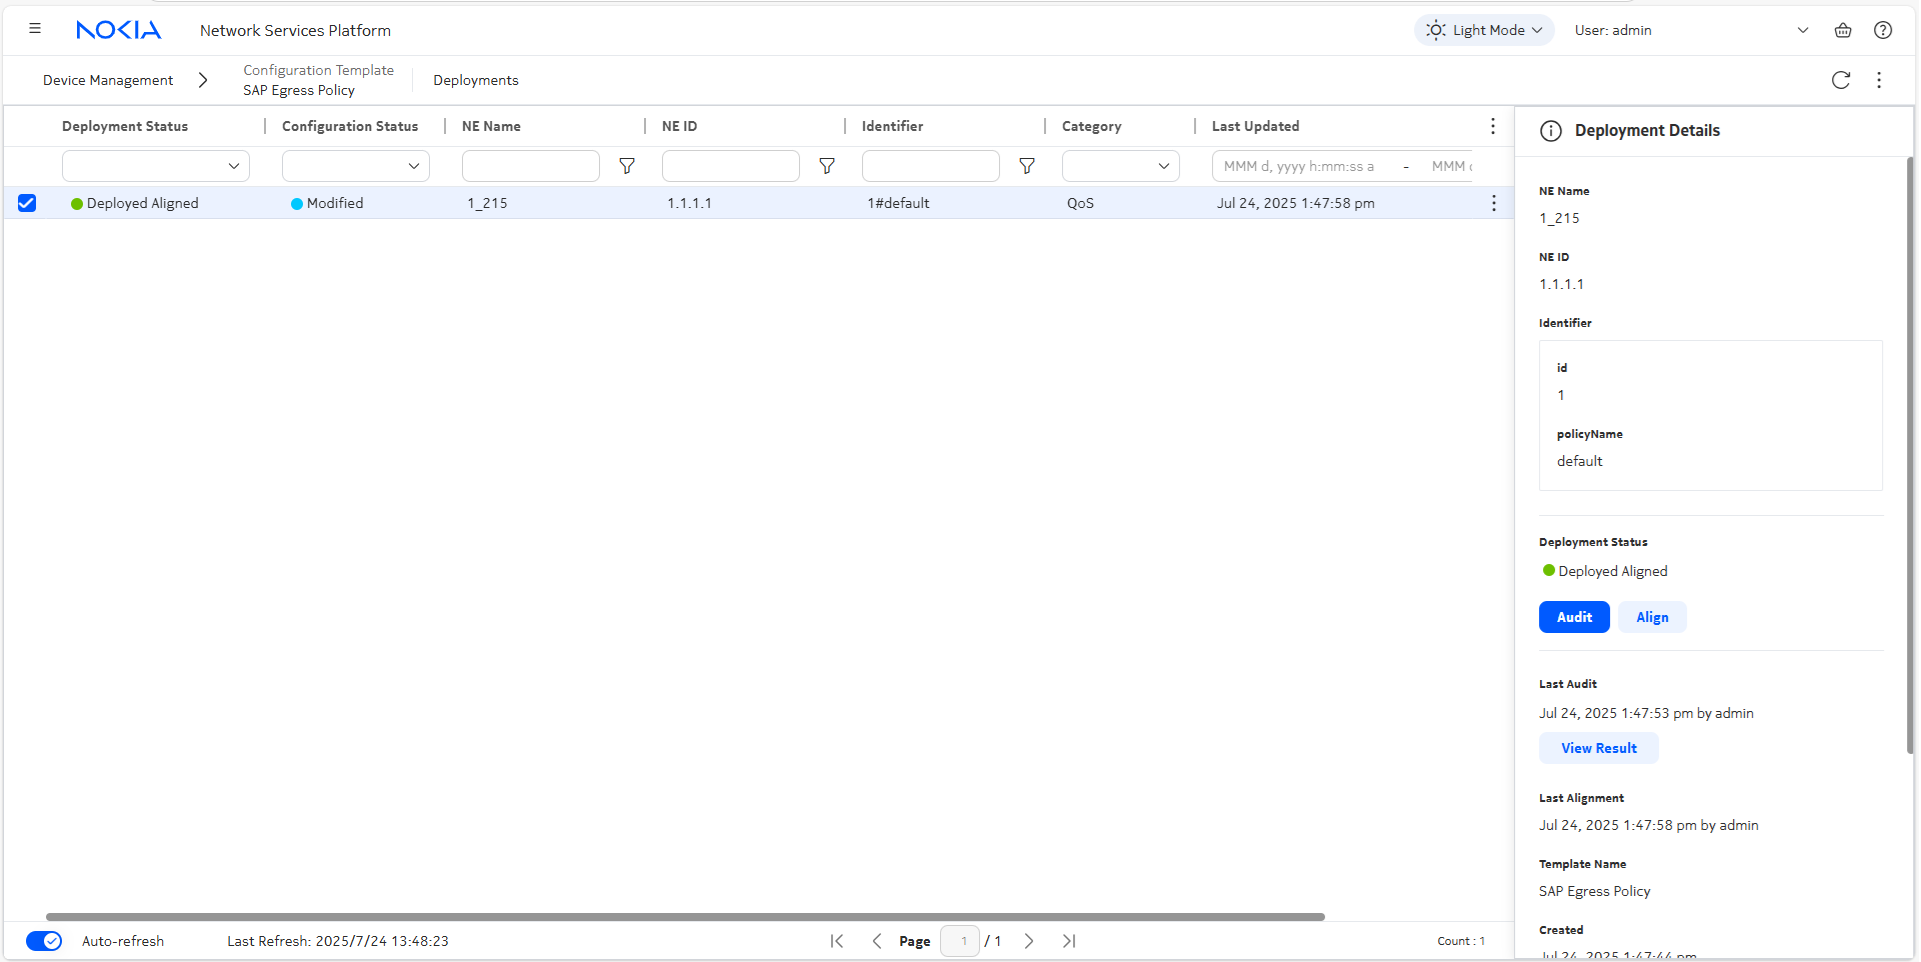Click the NE Name filter funnel icon
The width and height of the screenshot is (1921, 962).
(627, 166)
